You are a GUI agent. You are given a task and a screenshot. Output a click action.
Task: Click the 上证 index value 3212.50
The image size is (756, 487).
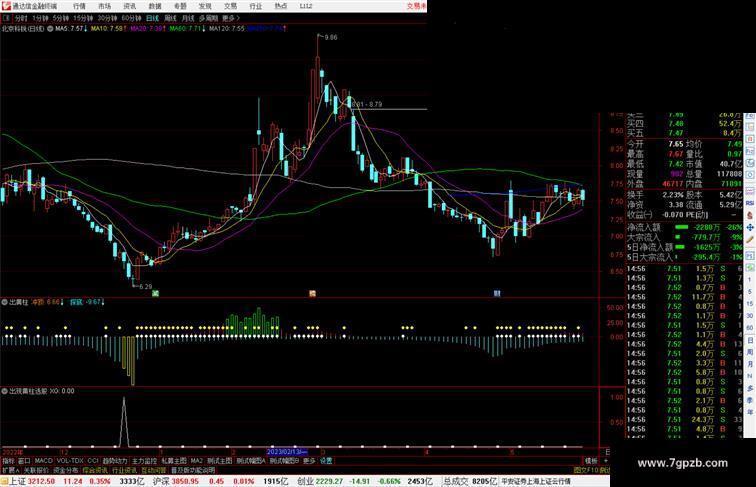point(41,481)
